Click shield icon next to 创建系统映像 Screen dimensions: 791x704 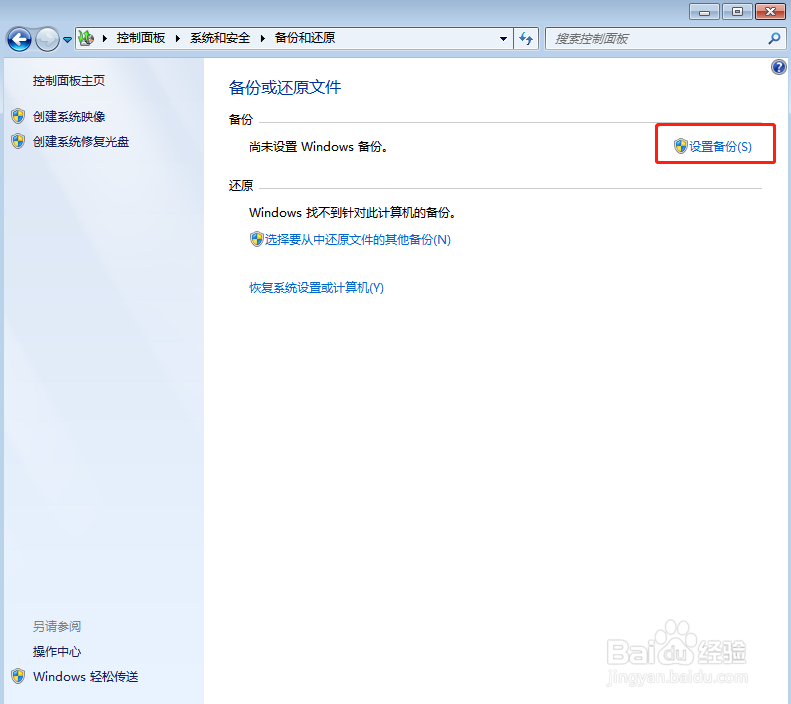(18, 116)
